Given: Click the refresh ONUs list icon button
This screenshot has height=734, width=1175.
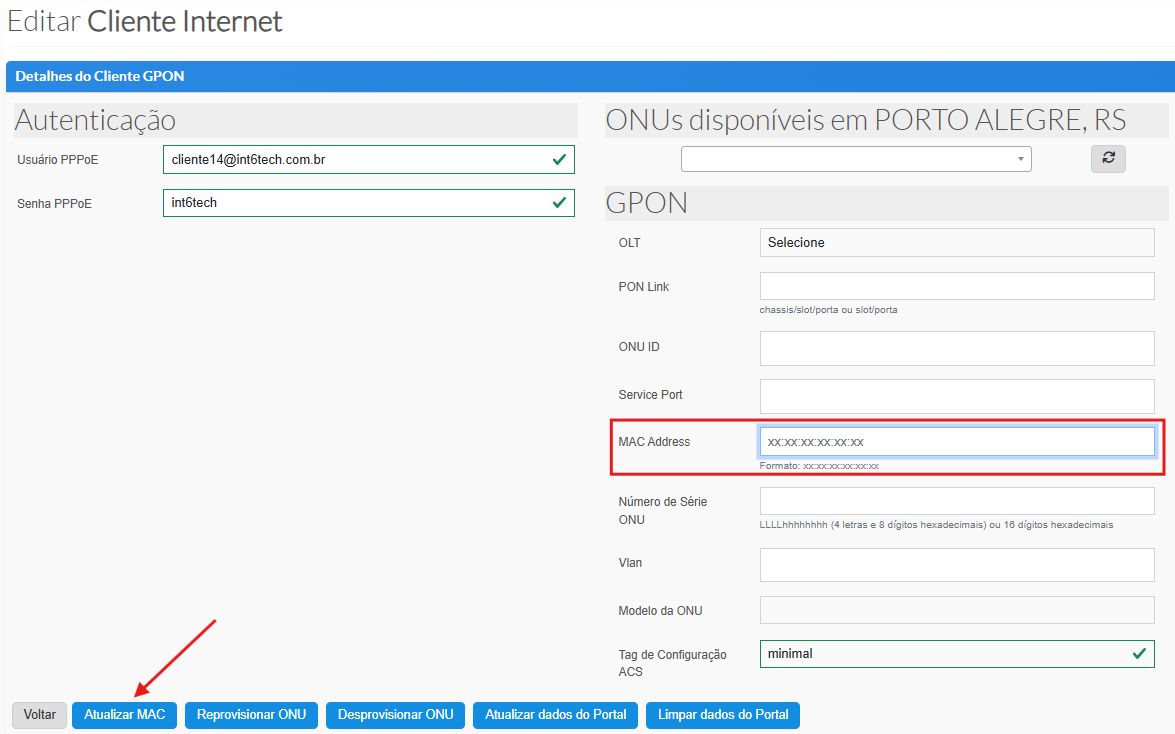Looking at the screenshot, I should click(x=1108, y=158).
